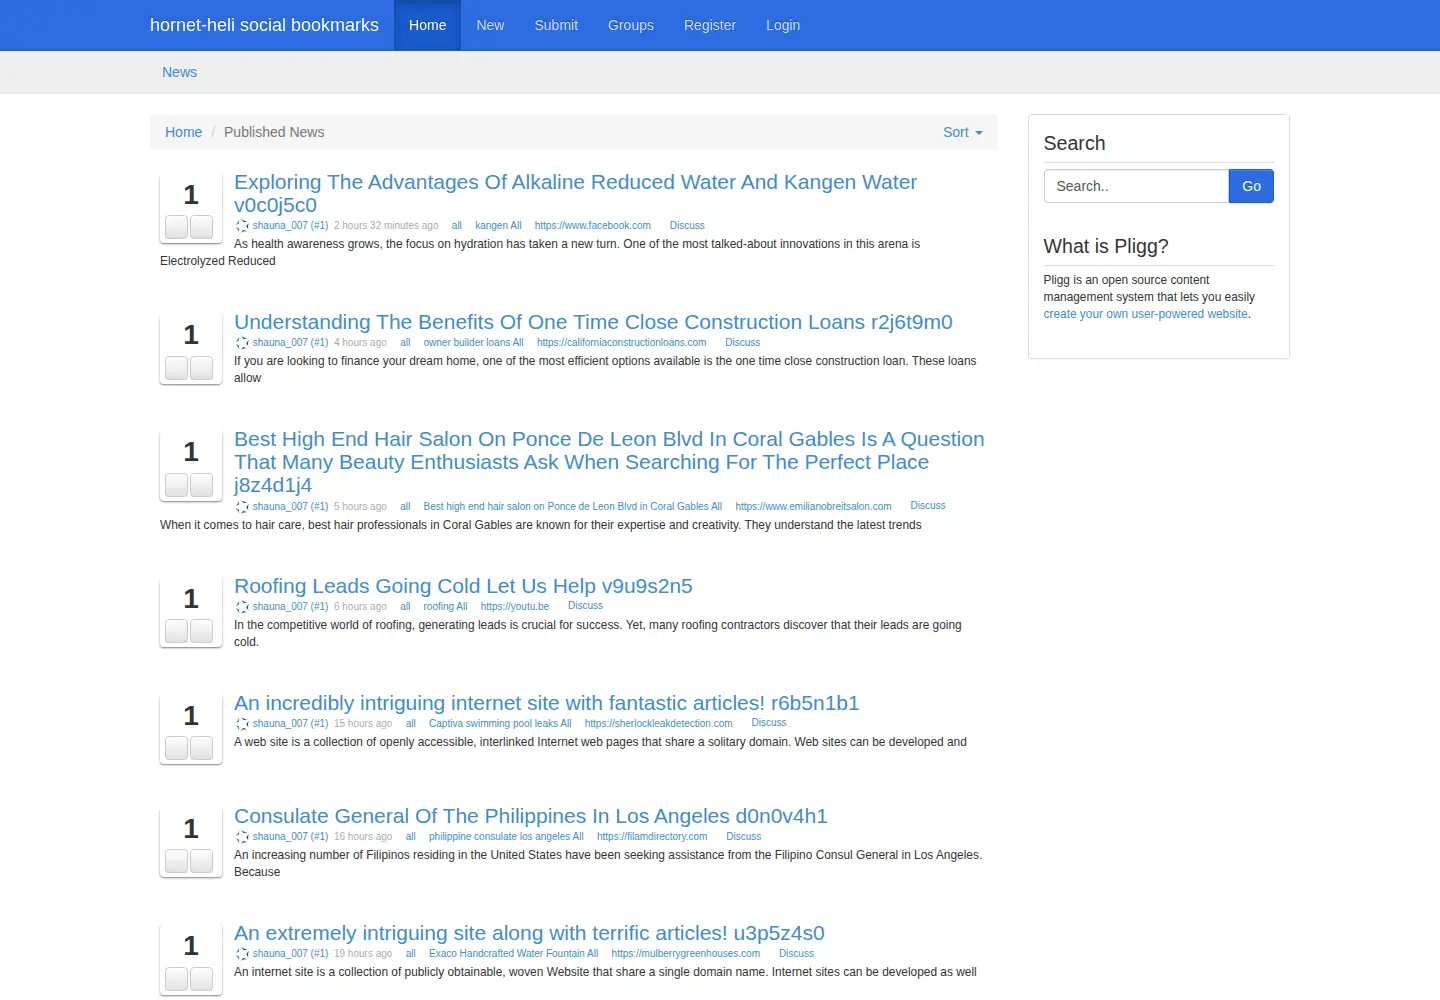Open the Register page
The width and height of the screenshot is (1440, 1000).
710,25
